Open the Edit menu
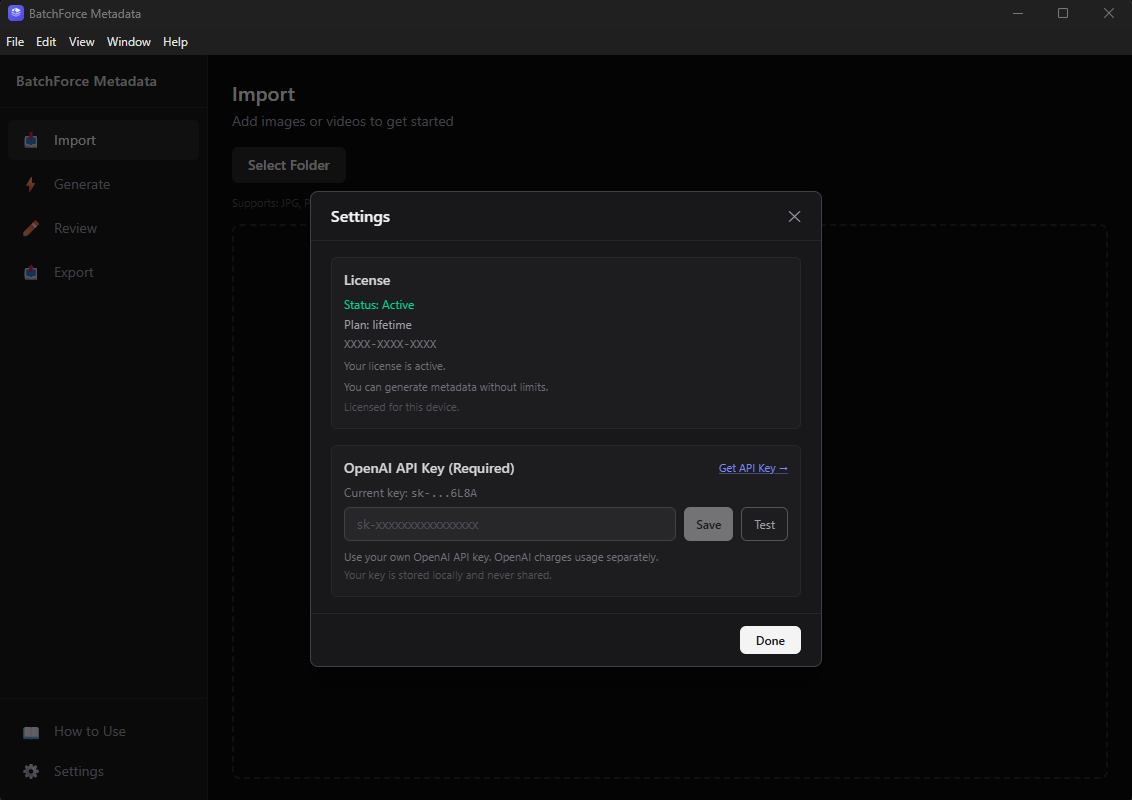Image resolution: width=1132 pixels, height=800 pixels. 45,42
